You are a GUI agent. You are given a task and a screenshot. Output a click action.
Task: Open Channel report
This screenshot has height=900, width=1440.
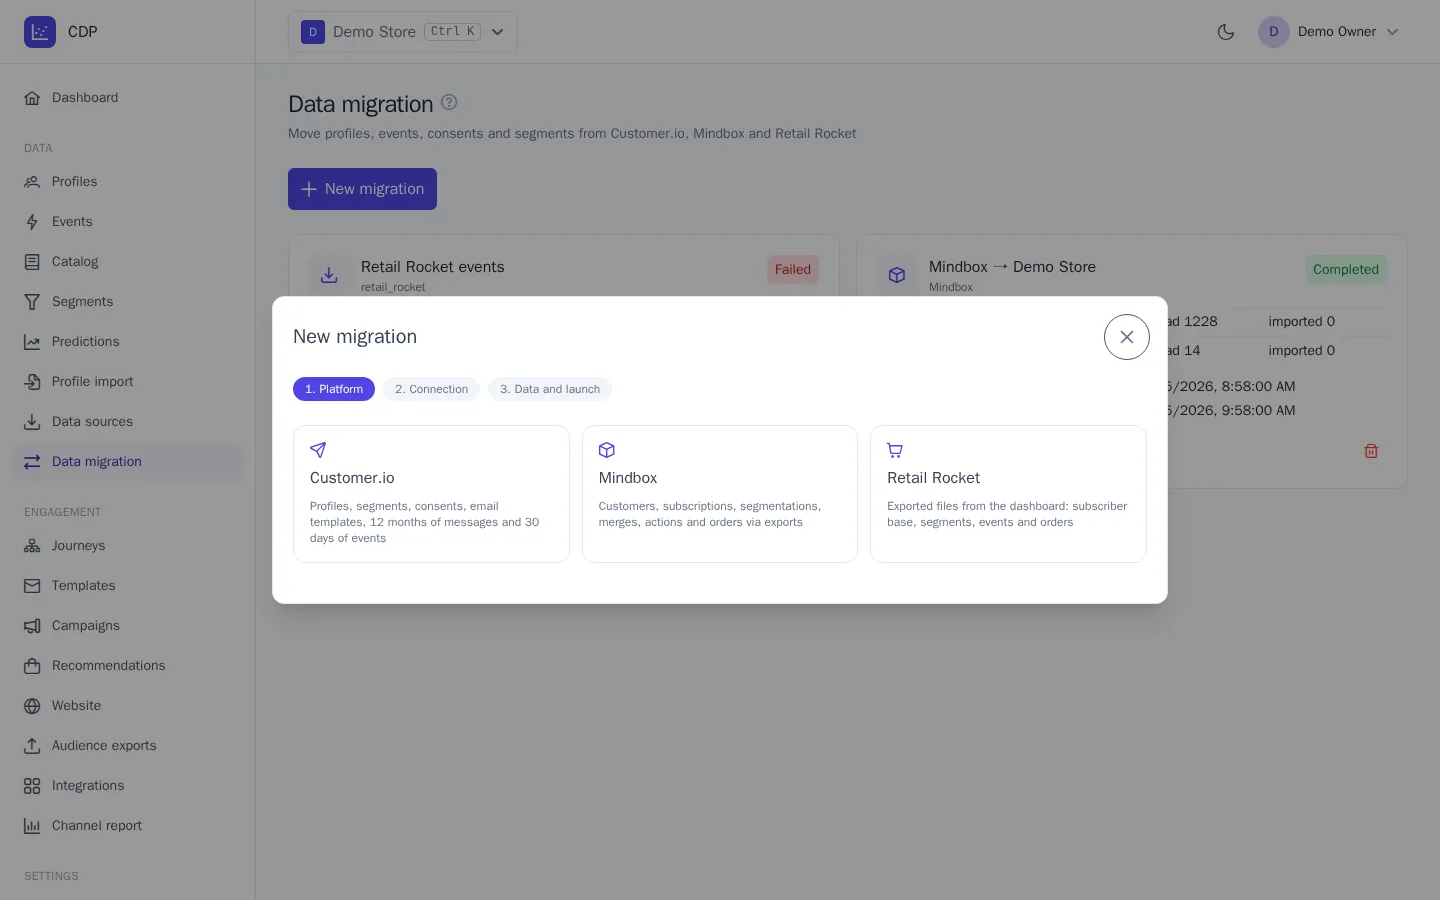(x=128, y=826)
